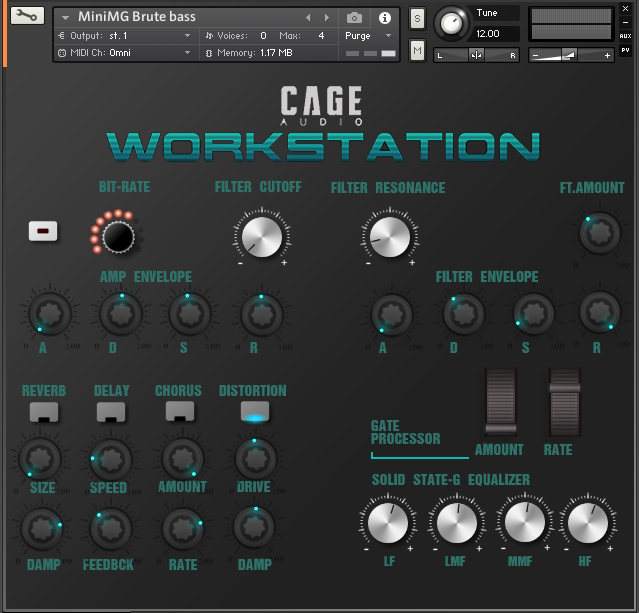Open the Output st. 1 dropdown

click(x=127, y=36)
